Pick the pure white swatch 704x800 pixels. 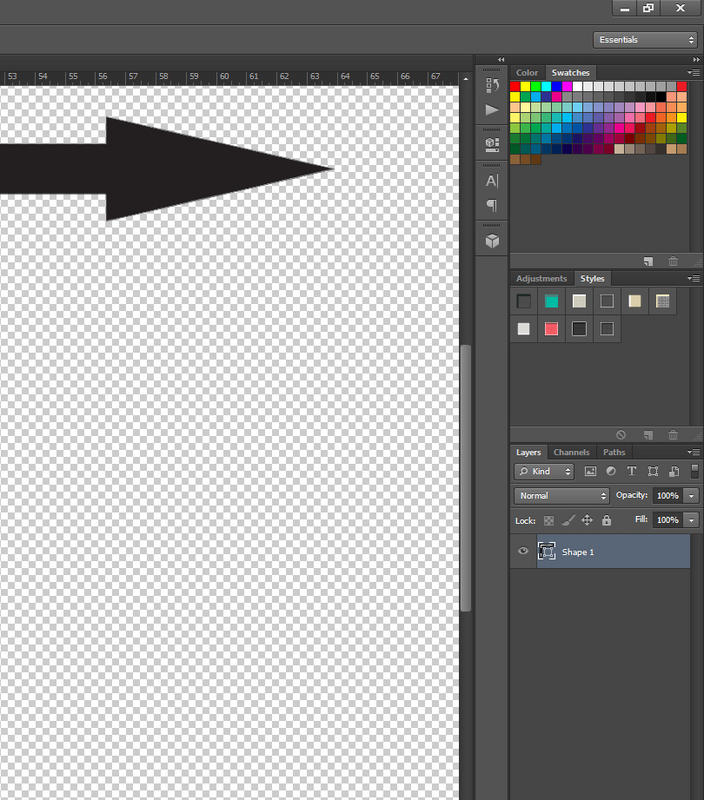(x=577, y=86)
